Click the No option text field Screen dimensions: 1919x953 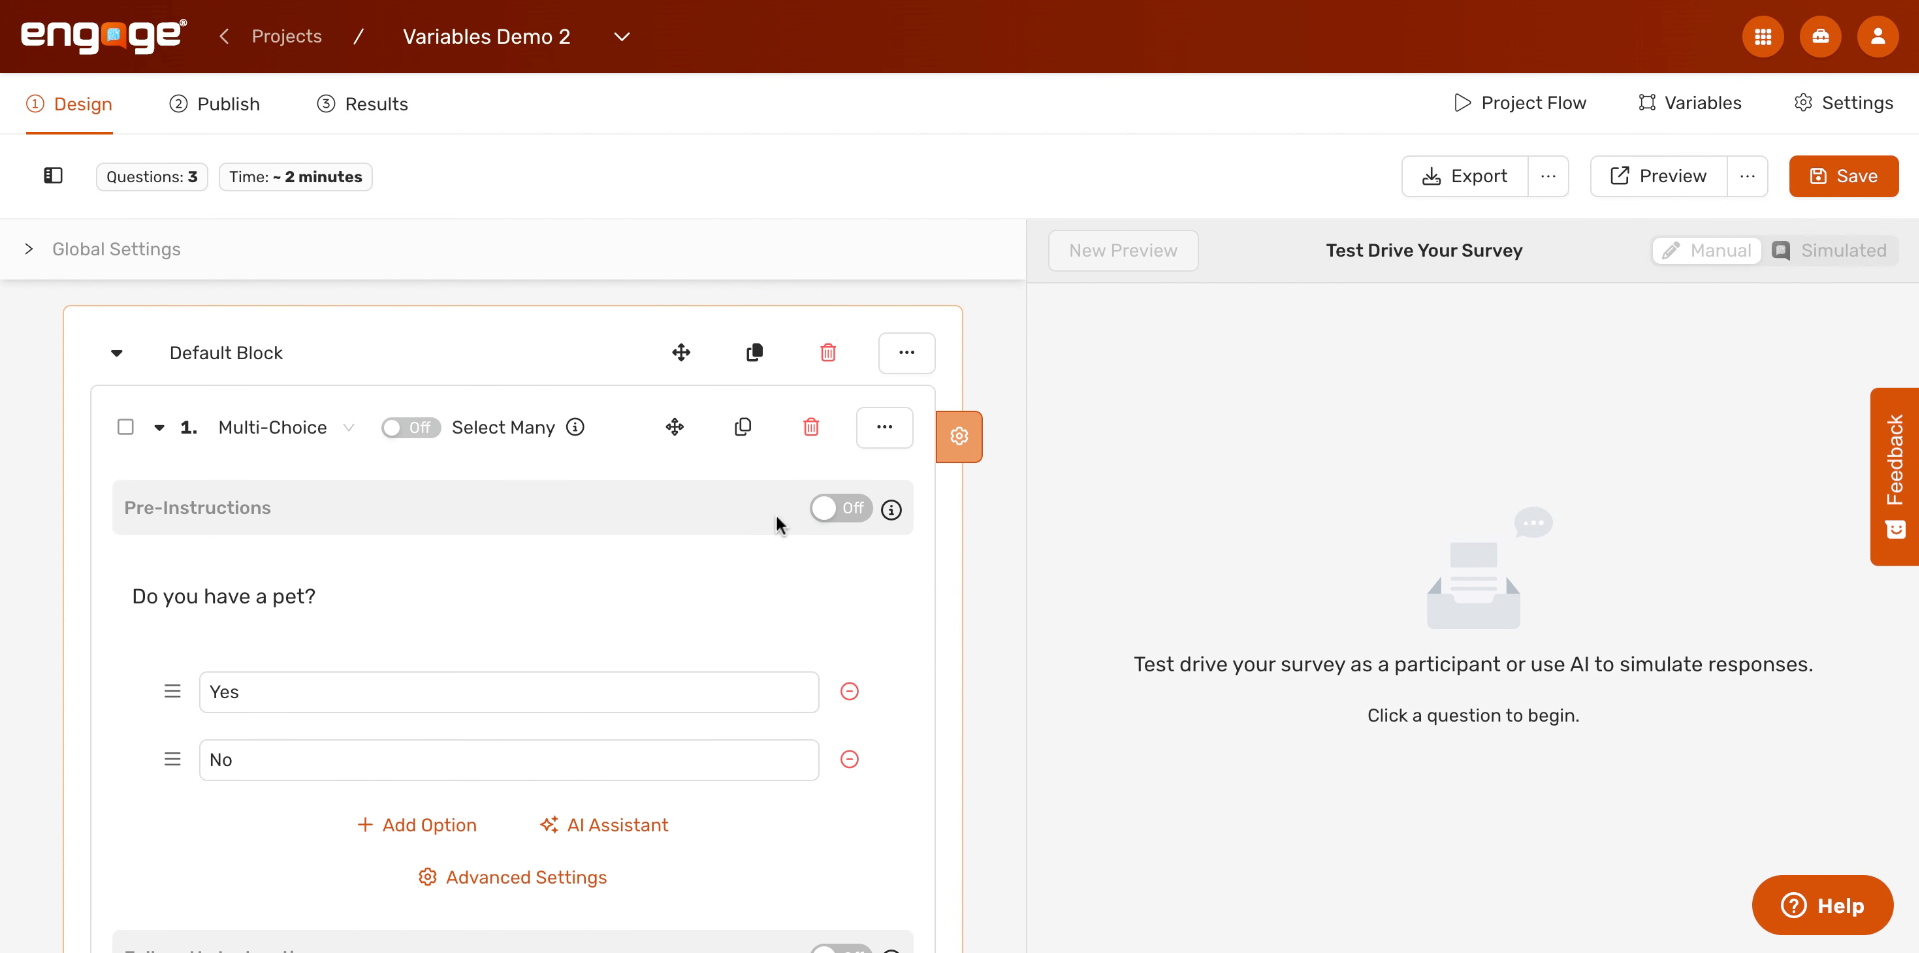point(509,760)
